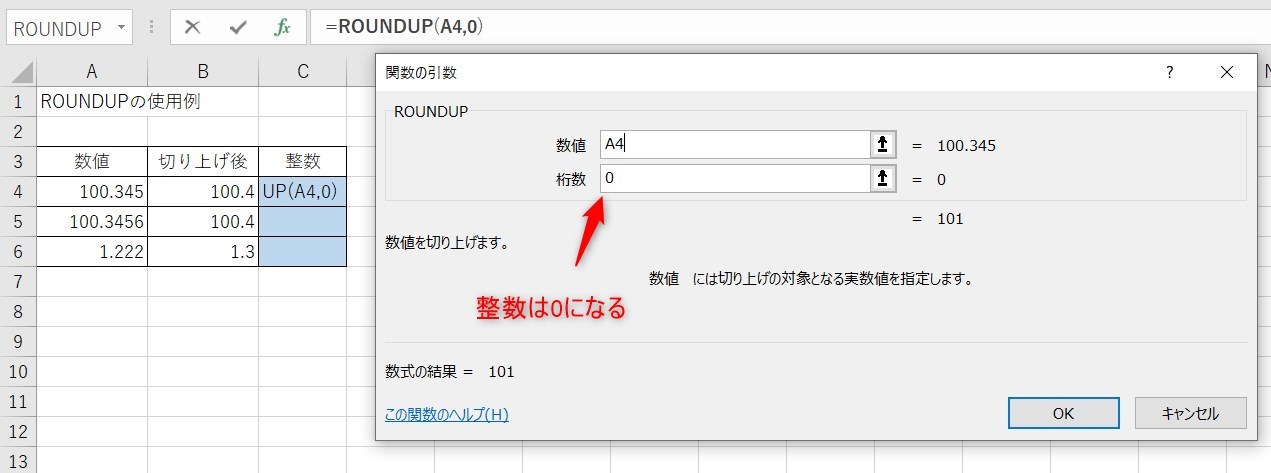Click the formula bar resize handle dots
The height and width of the screenshot is (473, 1271).
[151, 28]
